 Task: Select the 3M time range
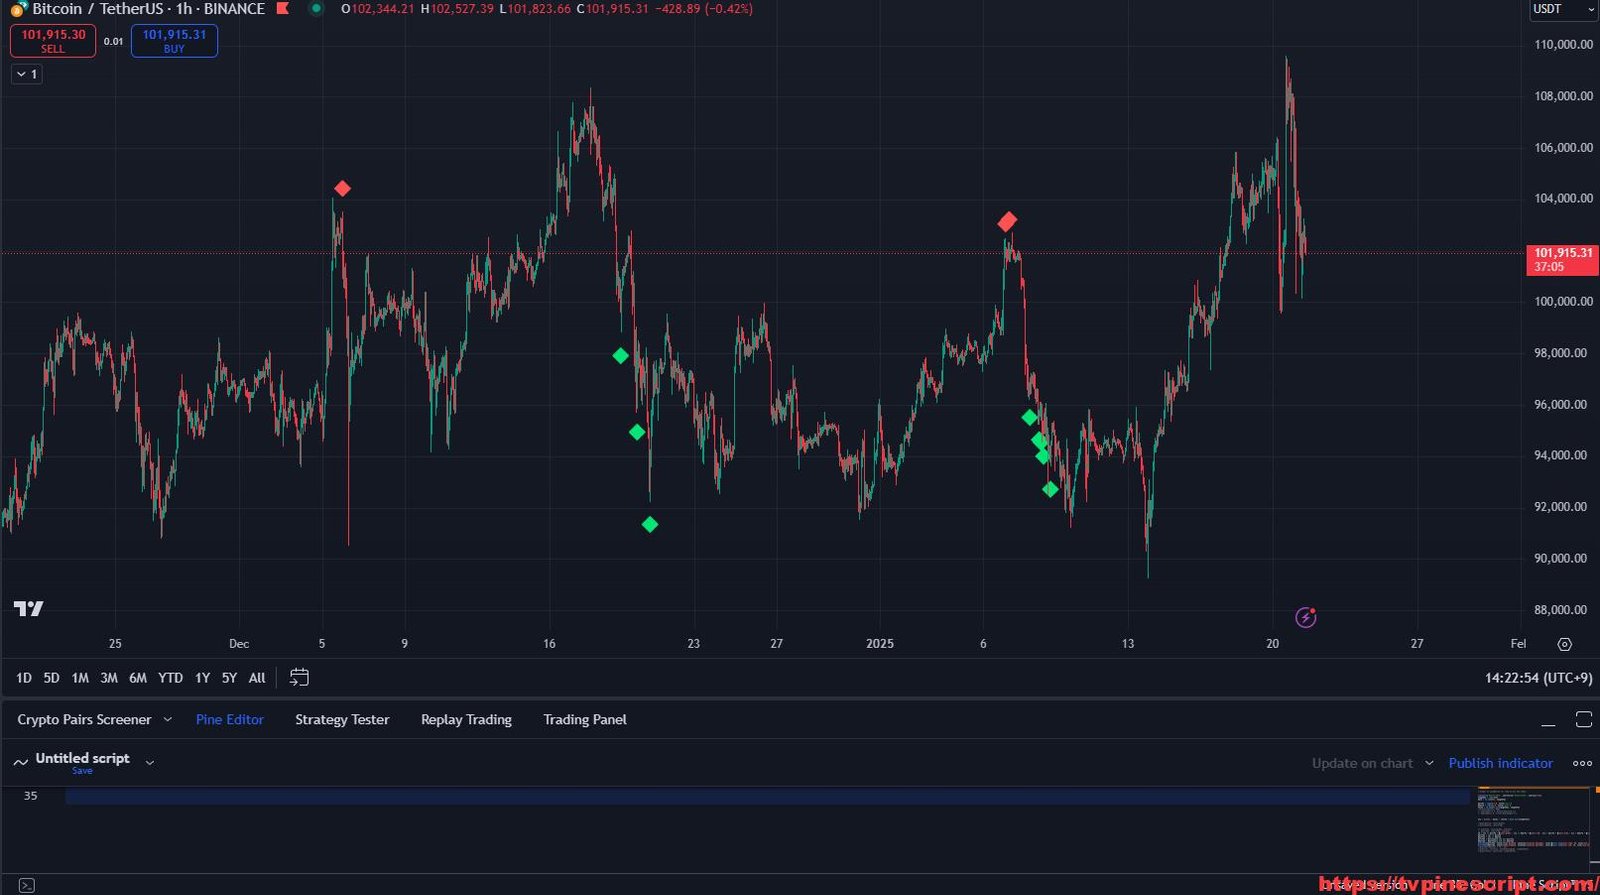pyautogui.click(x=109, y=678)
